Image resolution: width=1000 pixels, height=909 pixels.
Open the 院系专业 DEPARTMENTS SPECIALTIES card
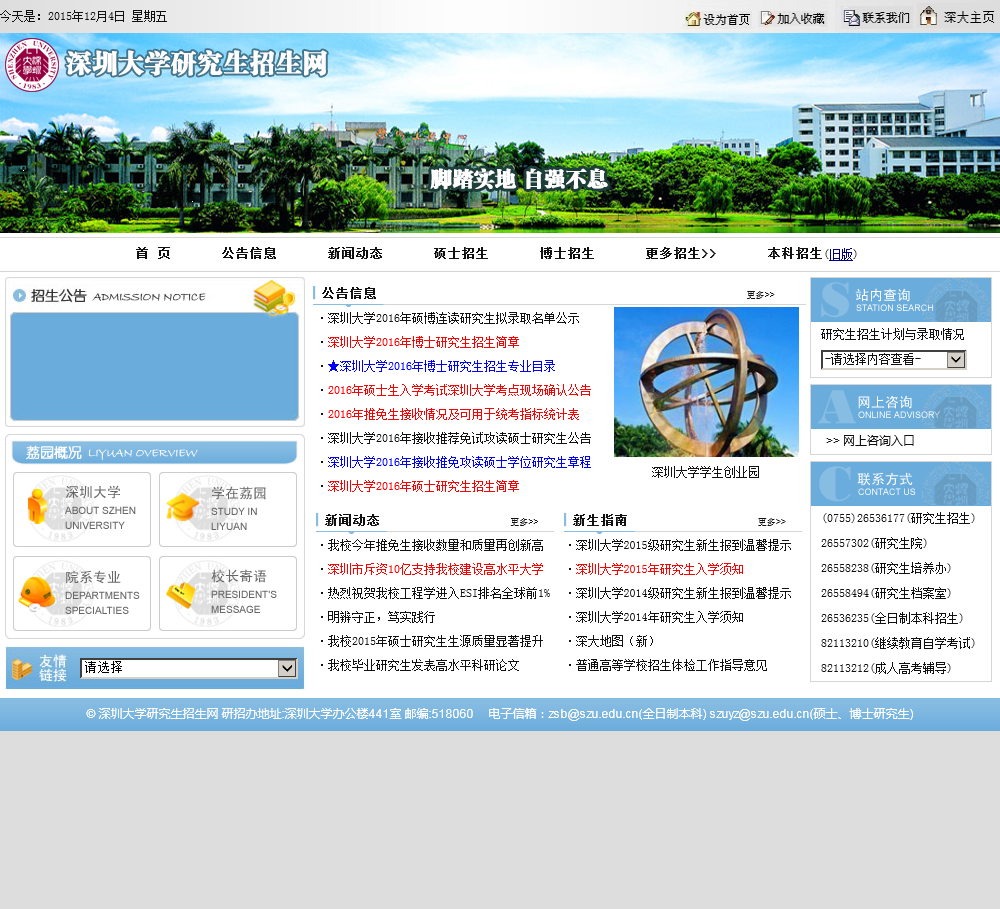[82, 593]
